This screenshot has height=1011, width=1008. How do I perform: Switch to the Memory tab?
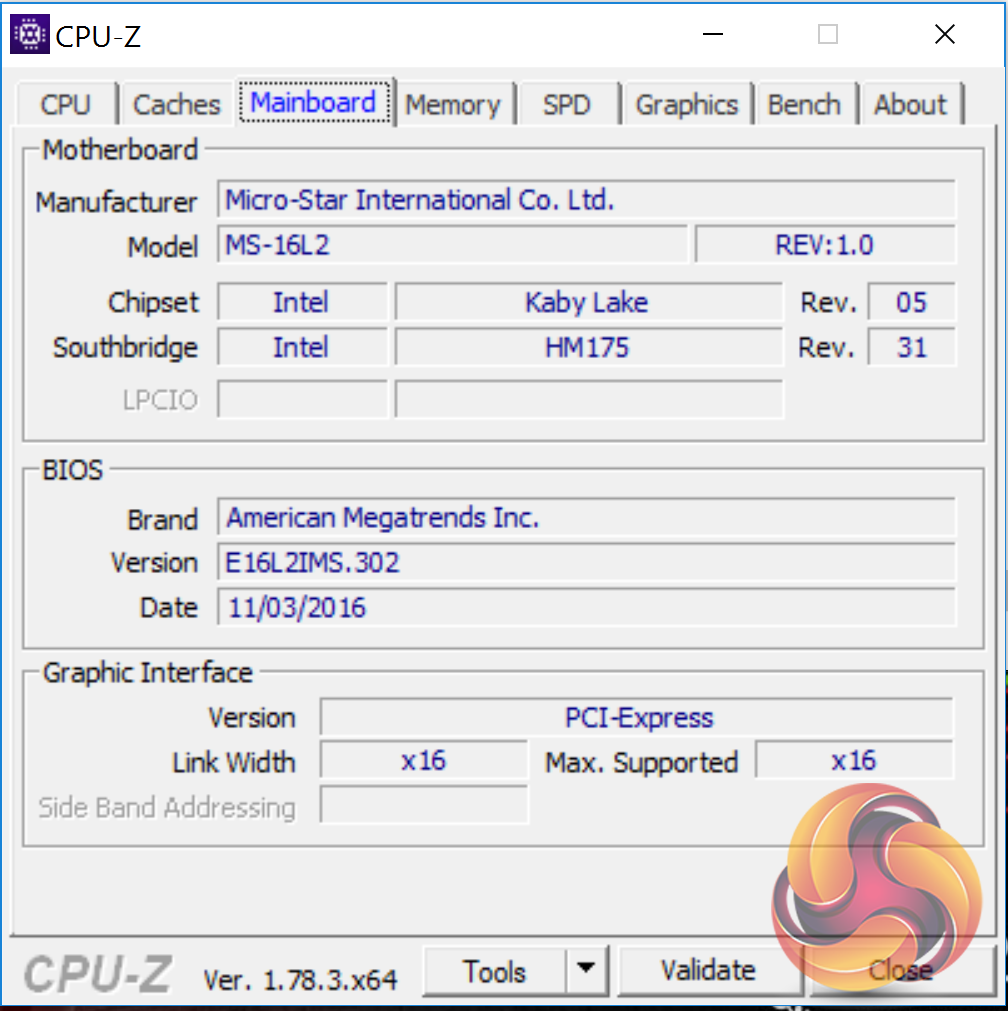click(x=453, y=104)
